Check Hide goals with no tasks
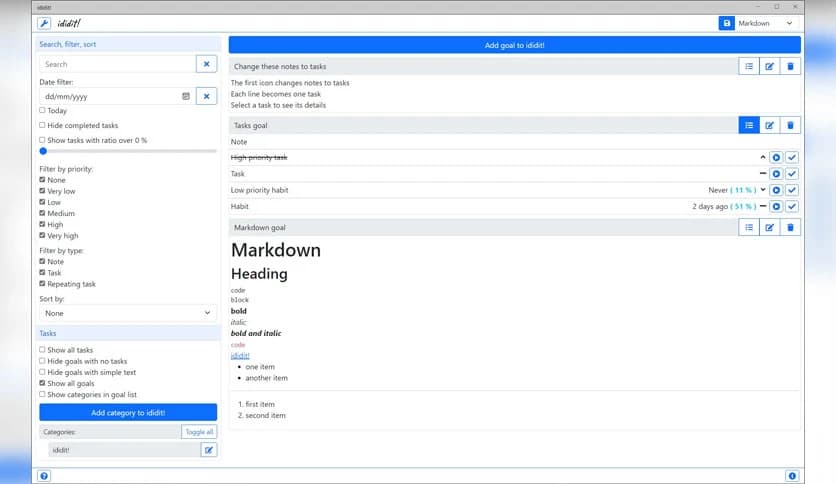The height and width of the screenshot is (484, 836). point(42,361)
